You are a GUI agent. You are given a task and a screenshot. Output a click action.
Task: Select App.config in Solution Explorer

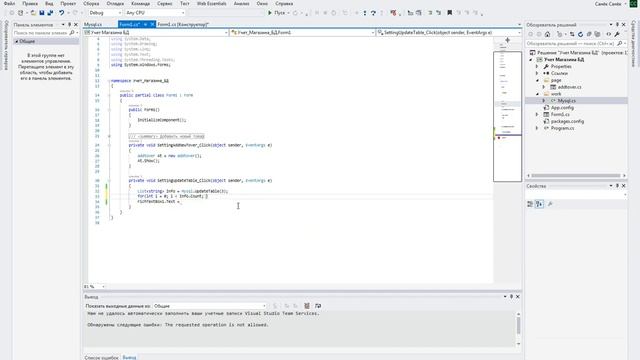click(562, 108)
